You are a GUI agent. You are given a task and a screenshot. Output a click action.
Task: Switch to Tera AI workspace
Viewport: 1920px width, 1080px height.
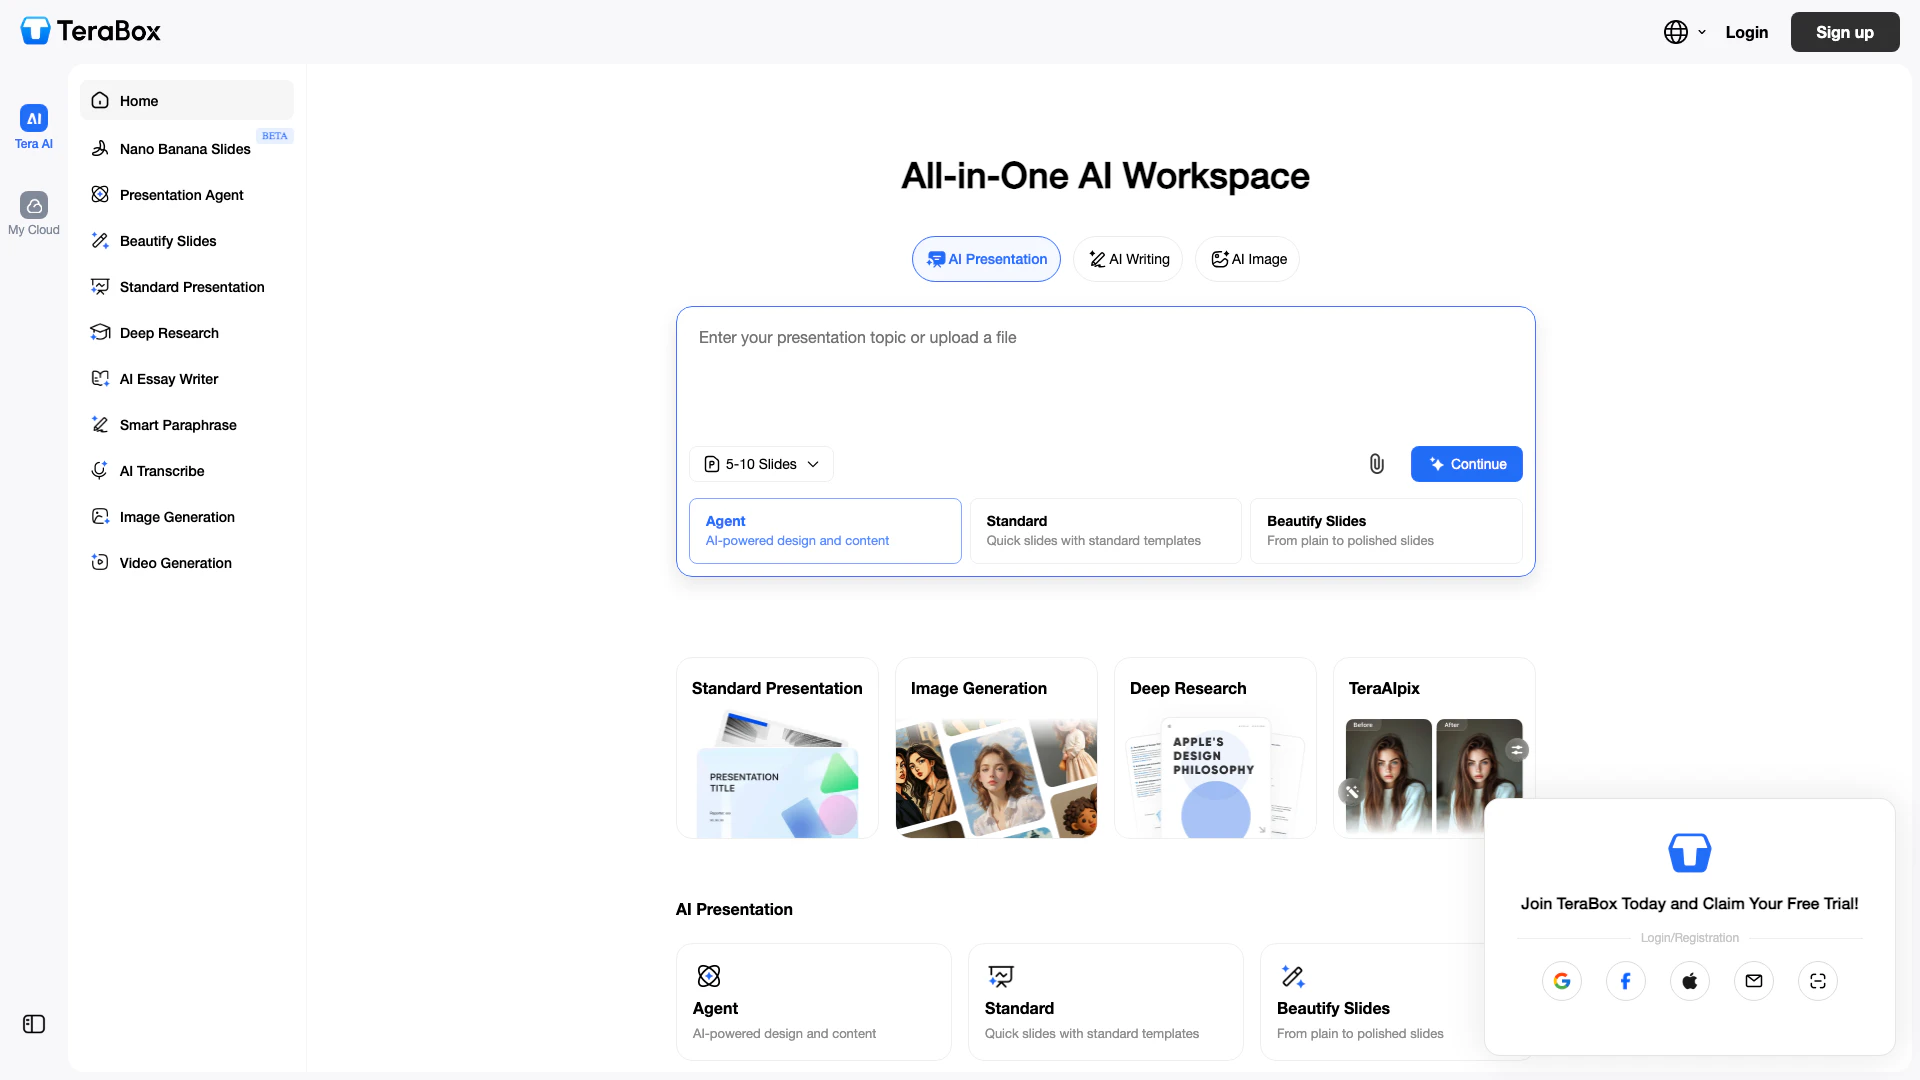[33, 126]
